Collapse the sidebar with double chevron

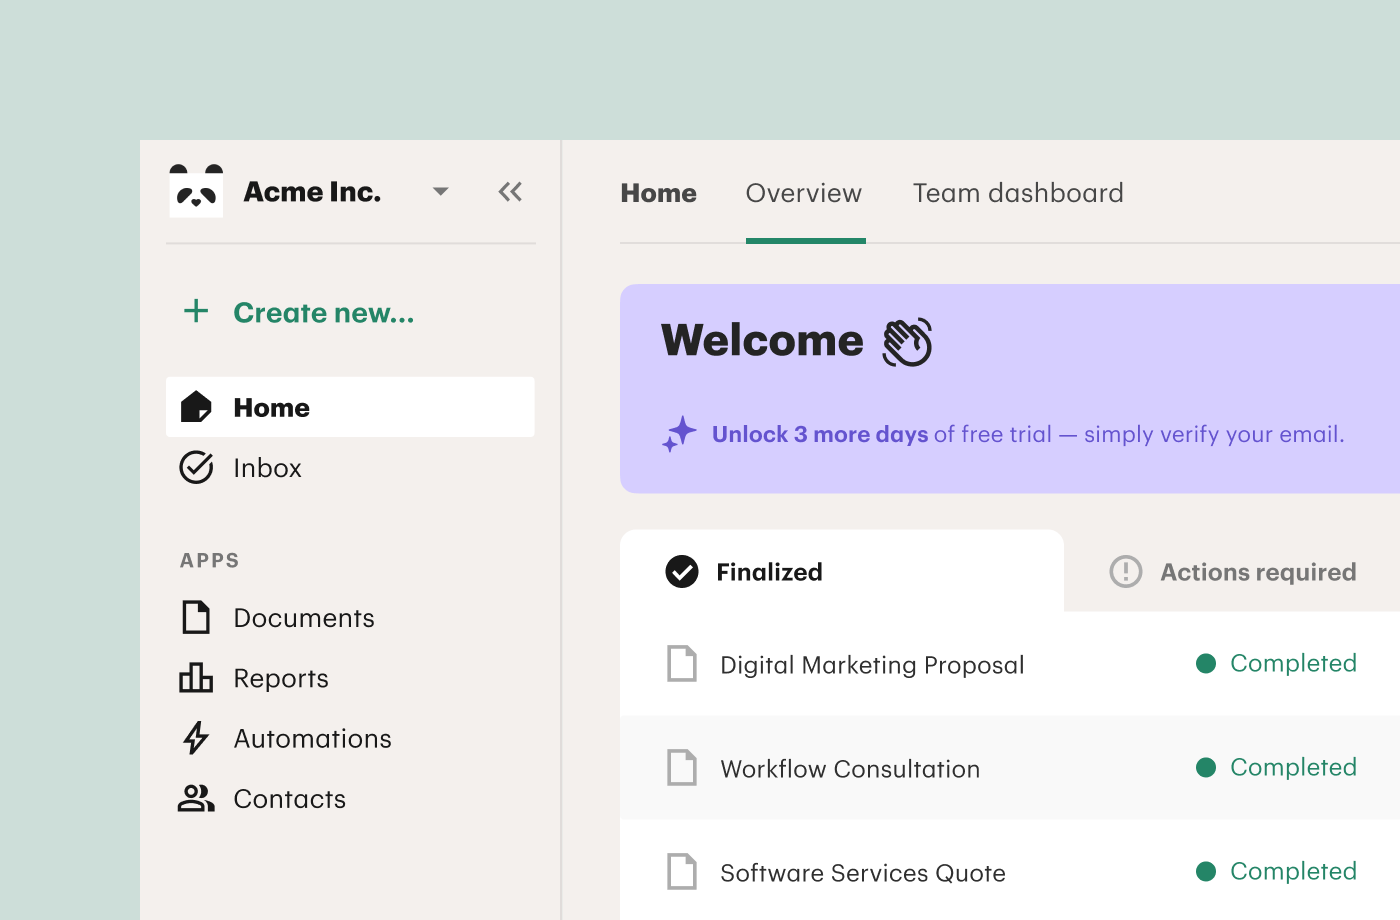click(510, 191)
